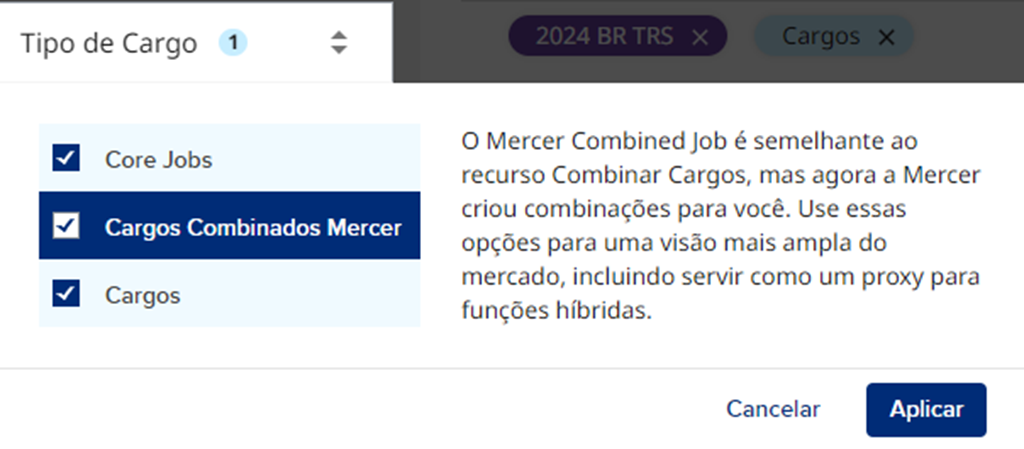Select the Cargos chip label in the top bar
Screen dimensions: 1024x449
(820, 37)
